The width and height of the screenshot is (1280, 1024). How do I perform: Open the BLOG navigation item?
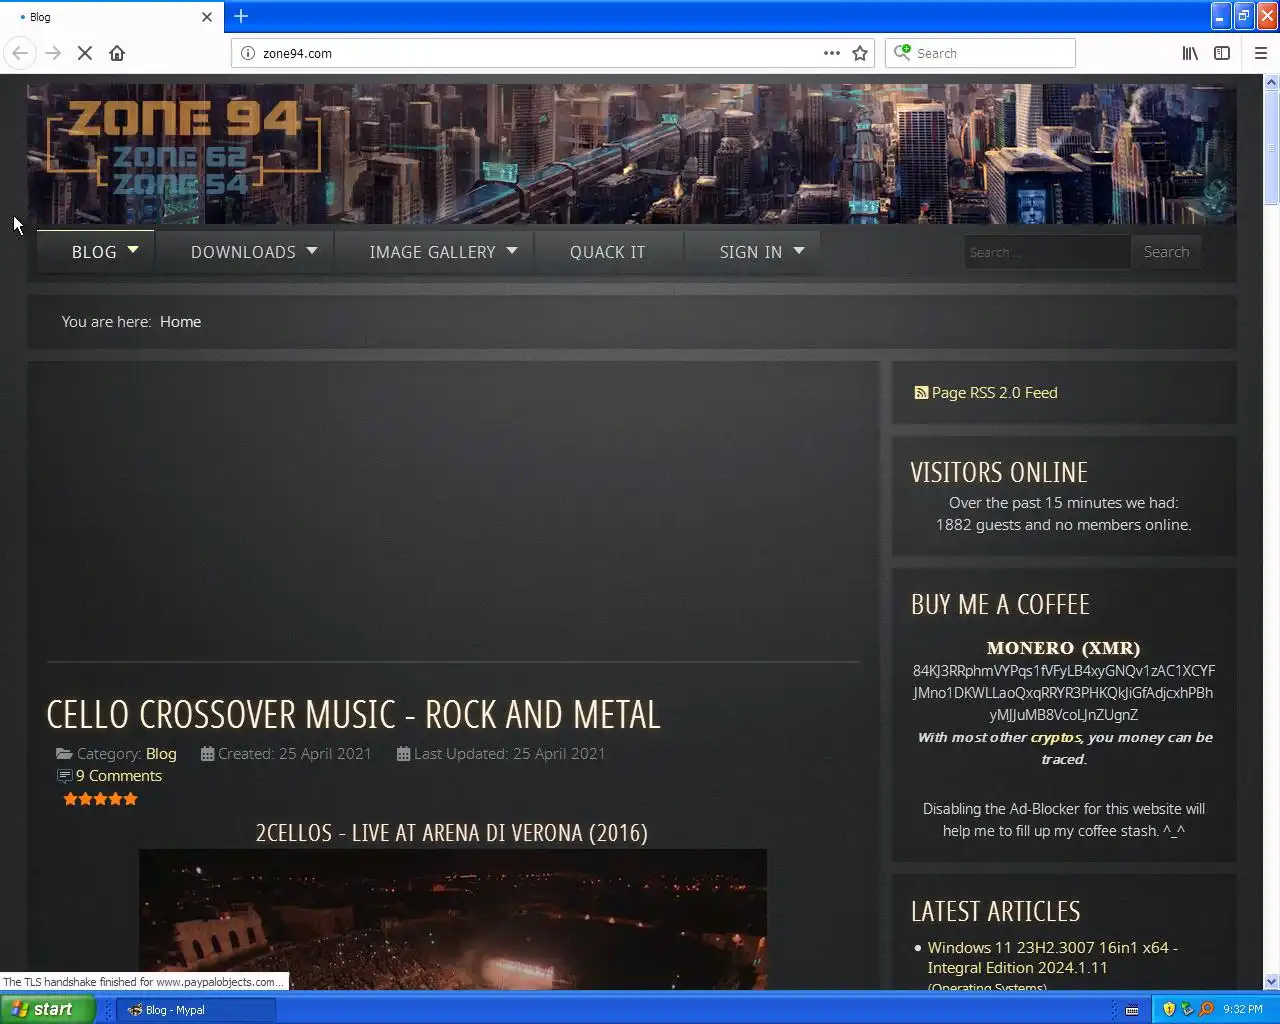coord(94,252)
